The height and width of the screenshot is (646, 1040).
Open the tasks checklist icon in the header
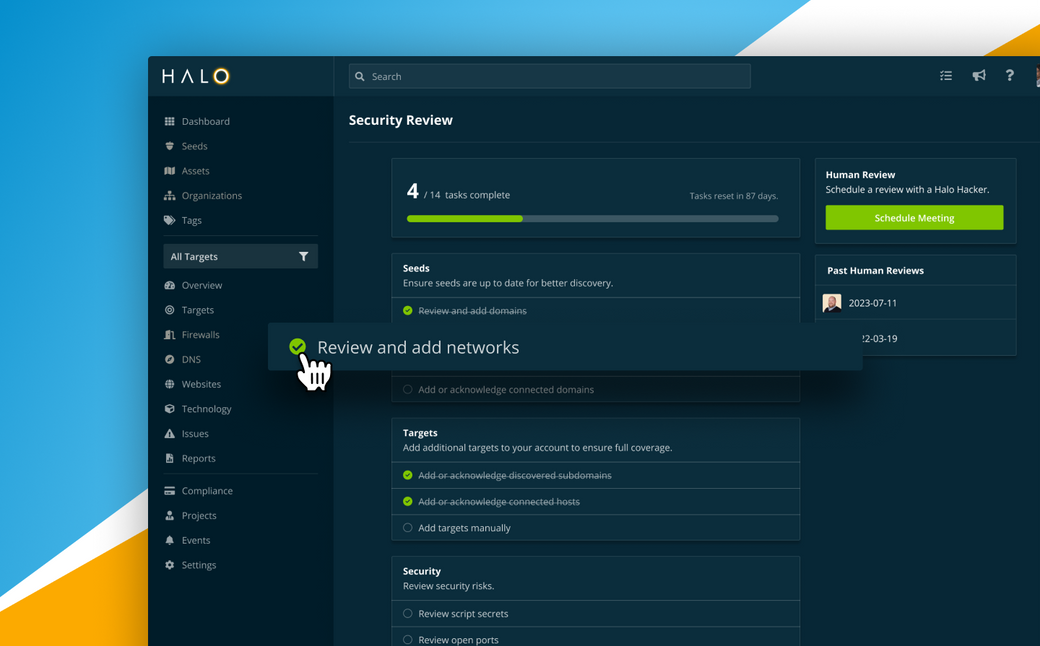tap(946, 75)
